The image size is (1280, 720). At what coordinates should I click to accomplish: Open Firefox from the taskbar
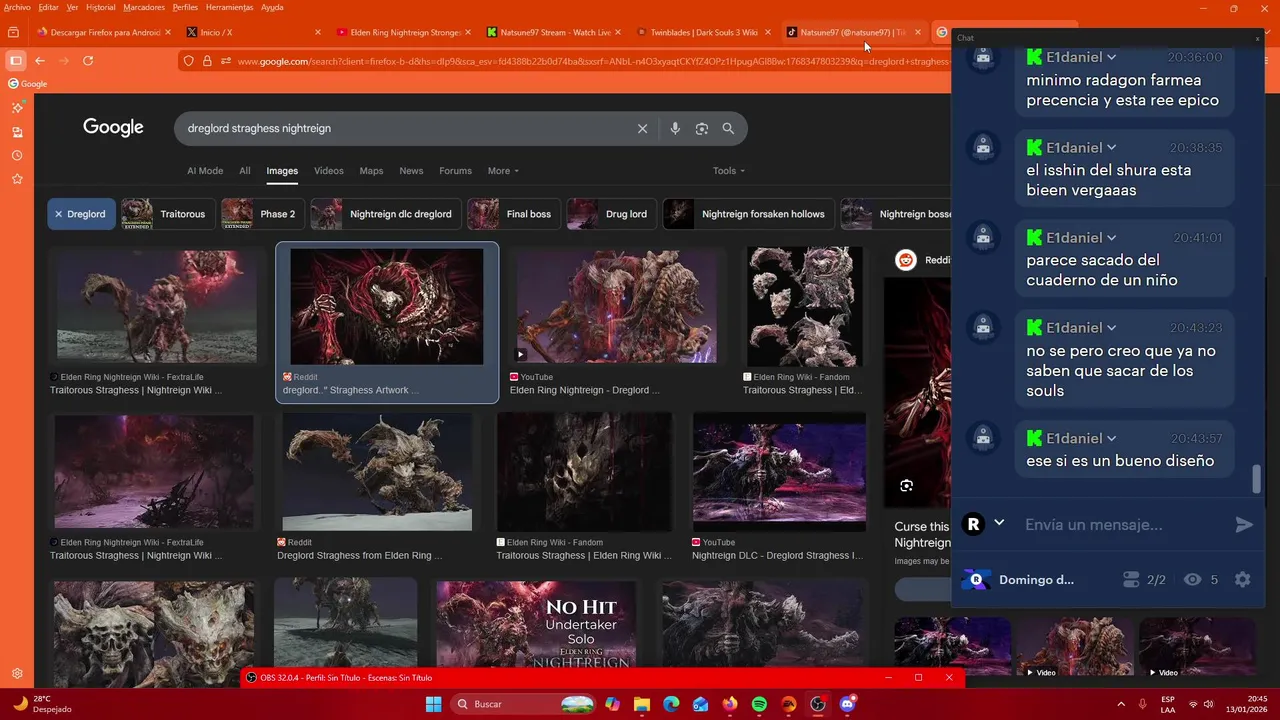pos(730,704)
